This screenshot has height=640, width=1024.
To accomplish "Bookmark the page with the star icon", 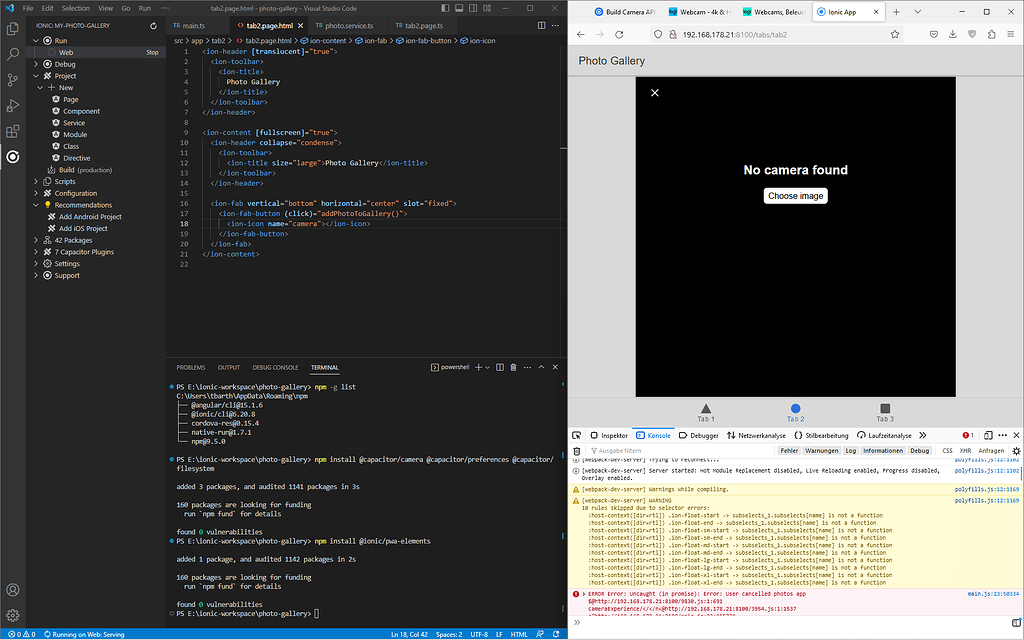I will pyautogui.click(x=895, y=35).
